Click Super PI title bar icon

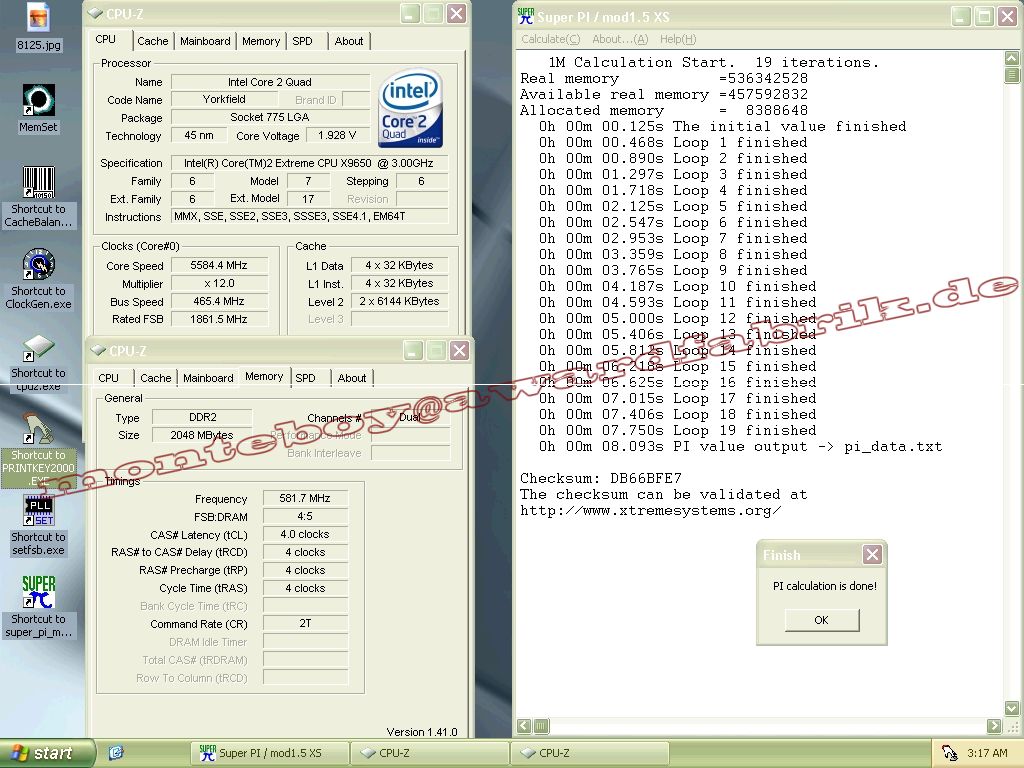click(526, 16)
